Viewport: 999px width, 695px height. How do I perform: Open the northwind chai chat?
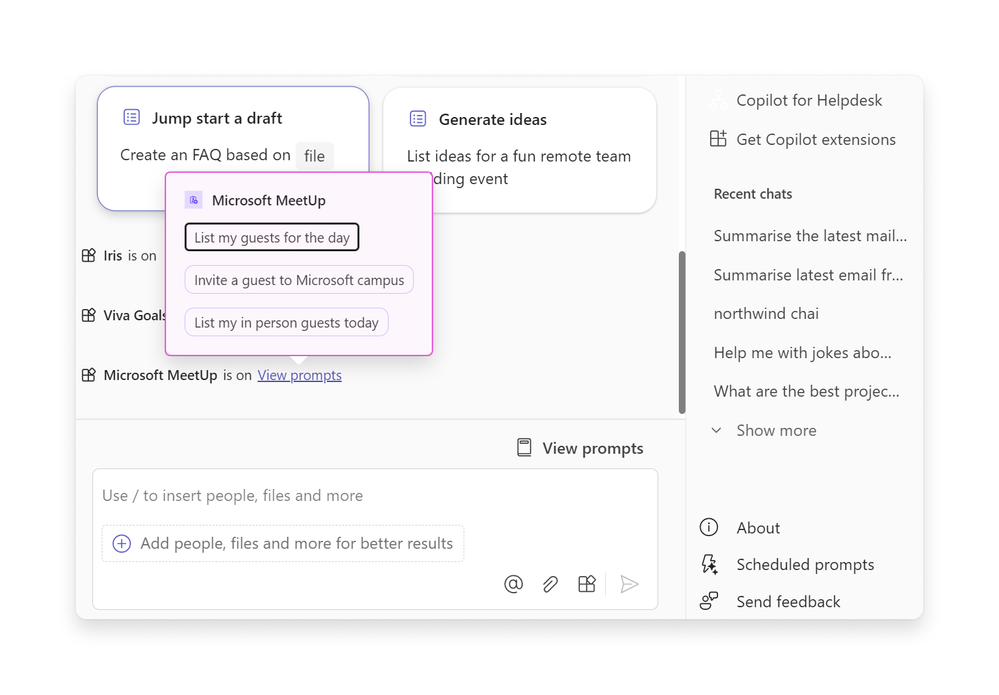click(x=766, y=313)
